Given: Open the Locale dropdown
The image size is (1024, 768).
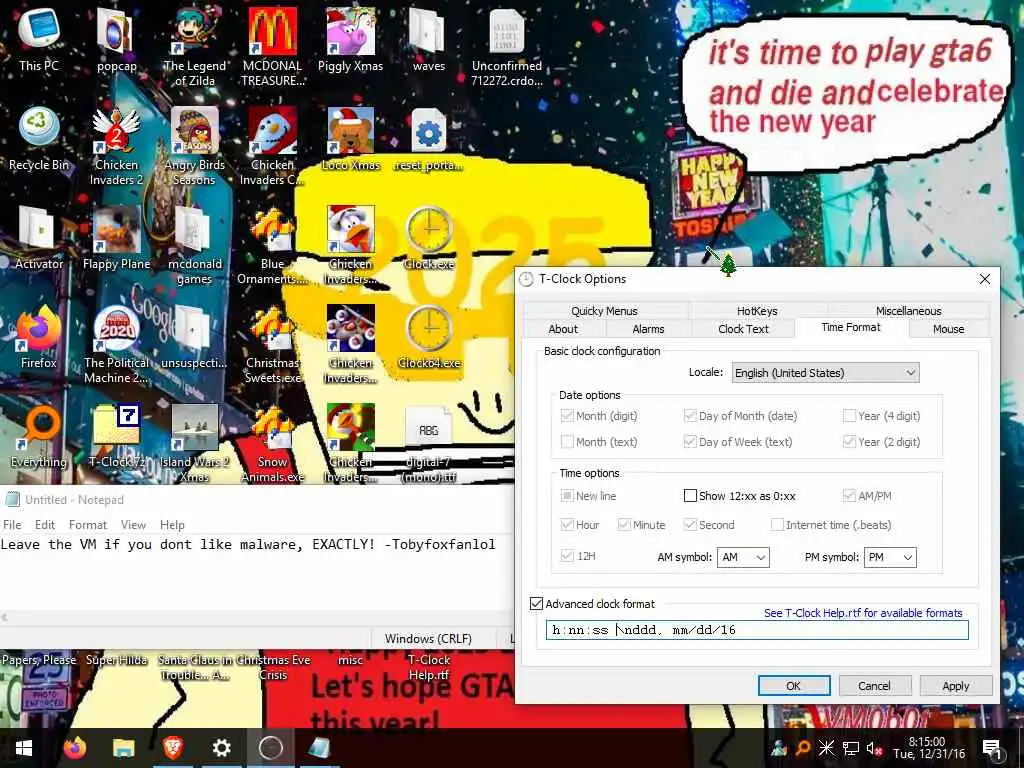Looking at the screenshot, I should pos(825,373).
